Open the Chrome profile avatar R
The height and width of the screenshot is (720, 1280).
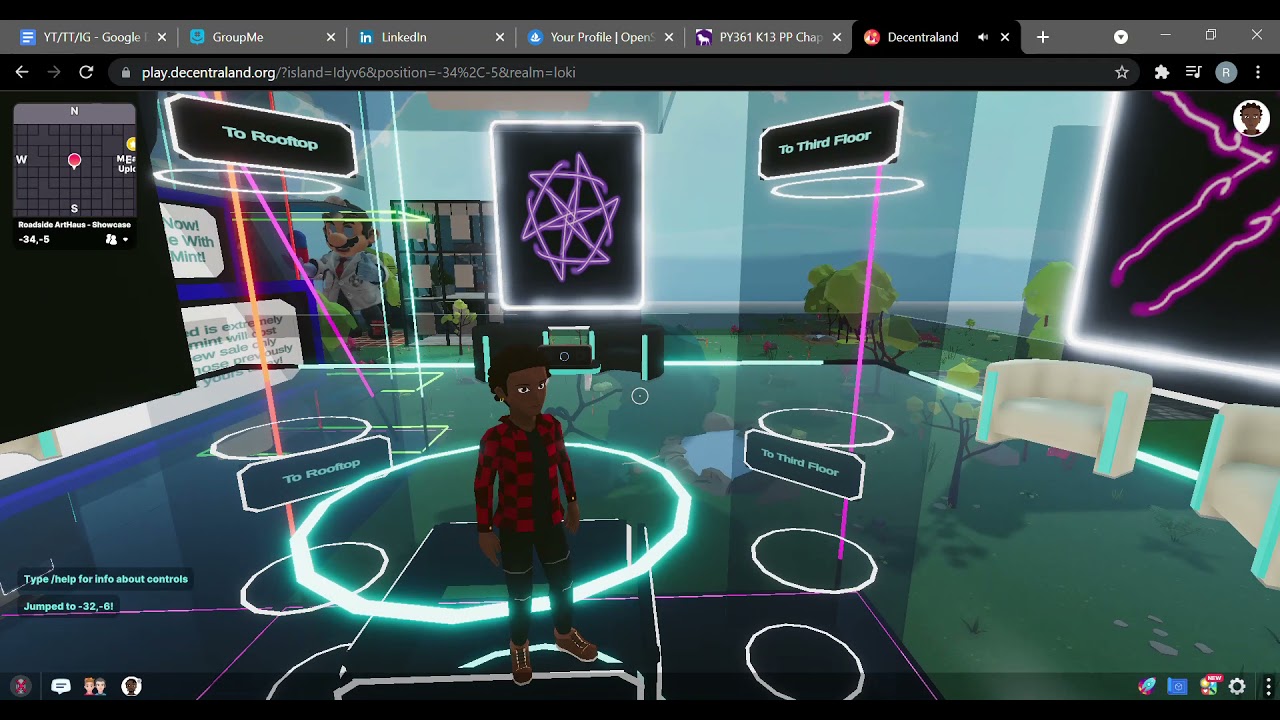point(1226,72)
